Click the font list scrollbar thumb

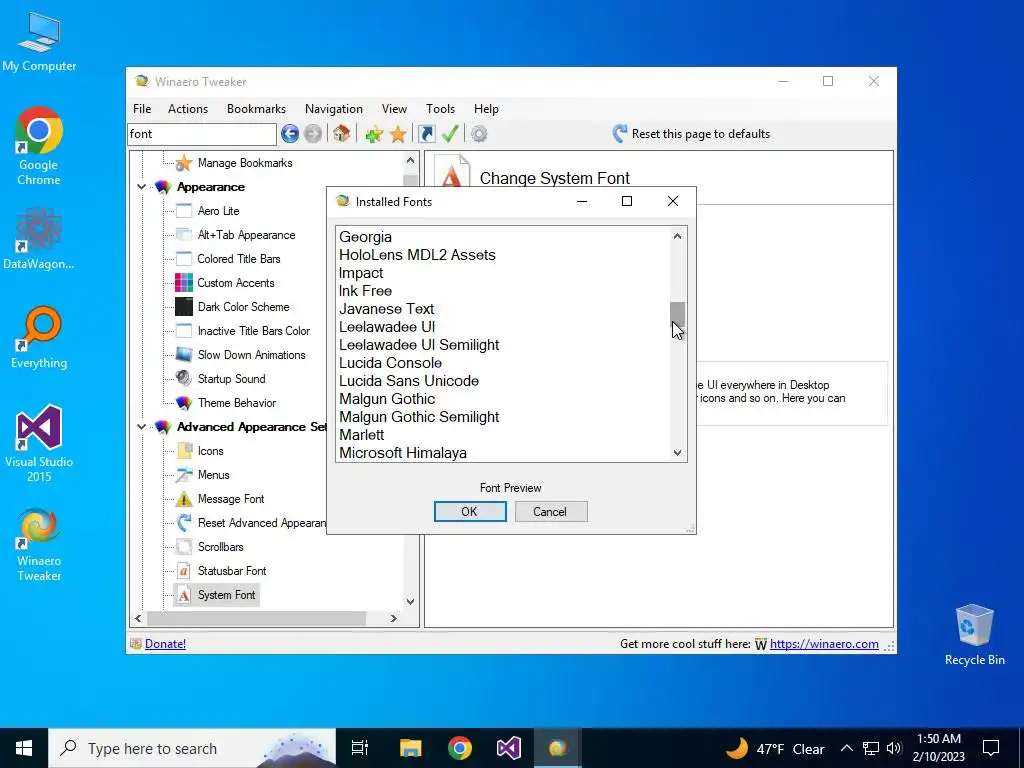tap(677, 314)
